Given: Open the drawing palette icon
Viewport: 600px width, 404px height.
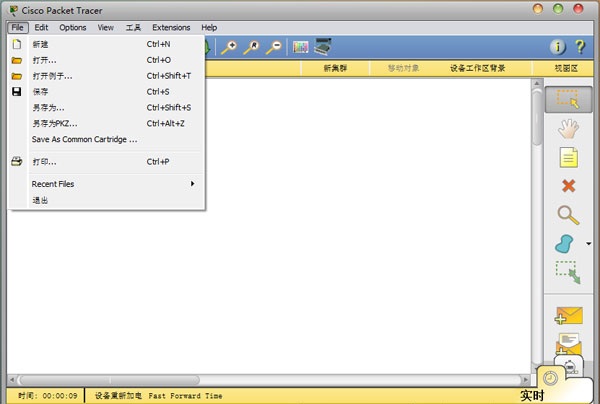Looking at the screenshot, I should (301, 47).
